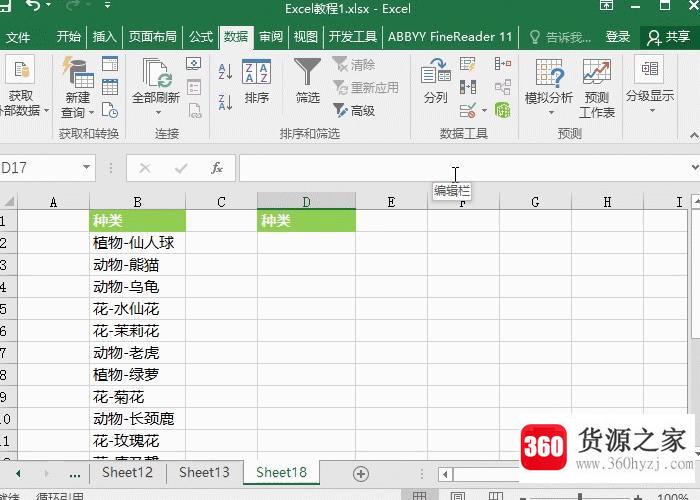
Task: Select column B header
Action: (x=138, y=202)
